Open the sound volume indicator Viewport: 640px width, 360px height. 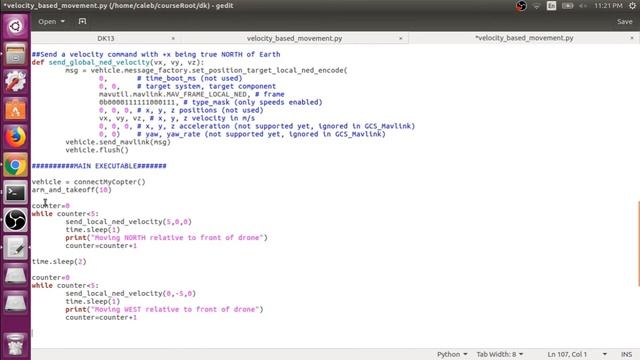point(583,6)
